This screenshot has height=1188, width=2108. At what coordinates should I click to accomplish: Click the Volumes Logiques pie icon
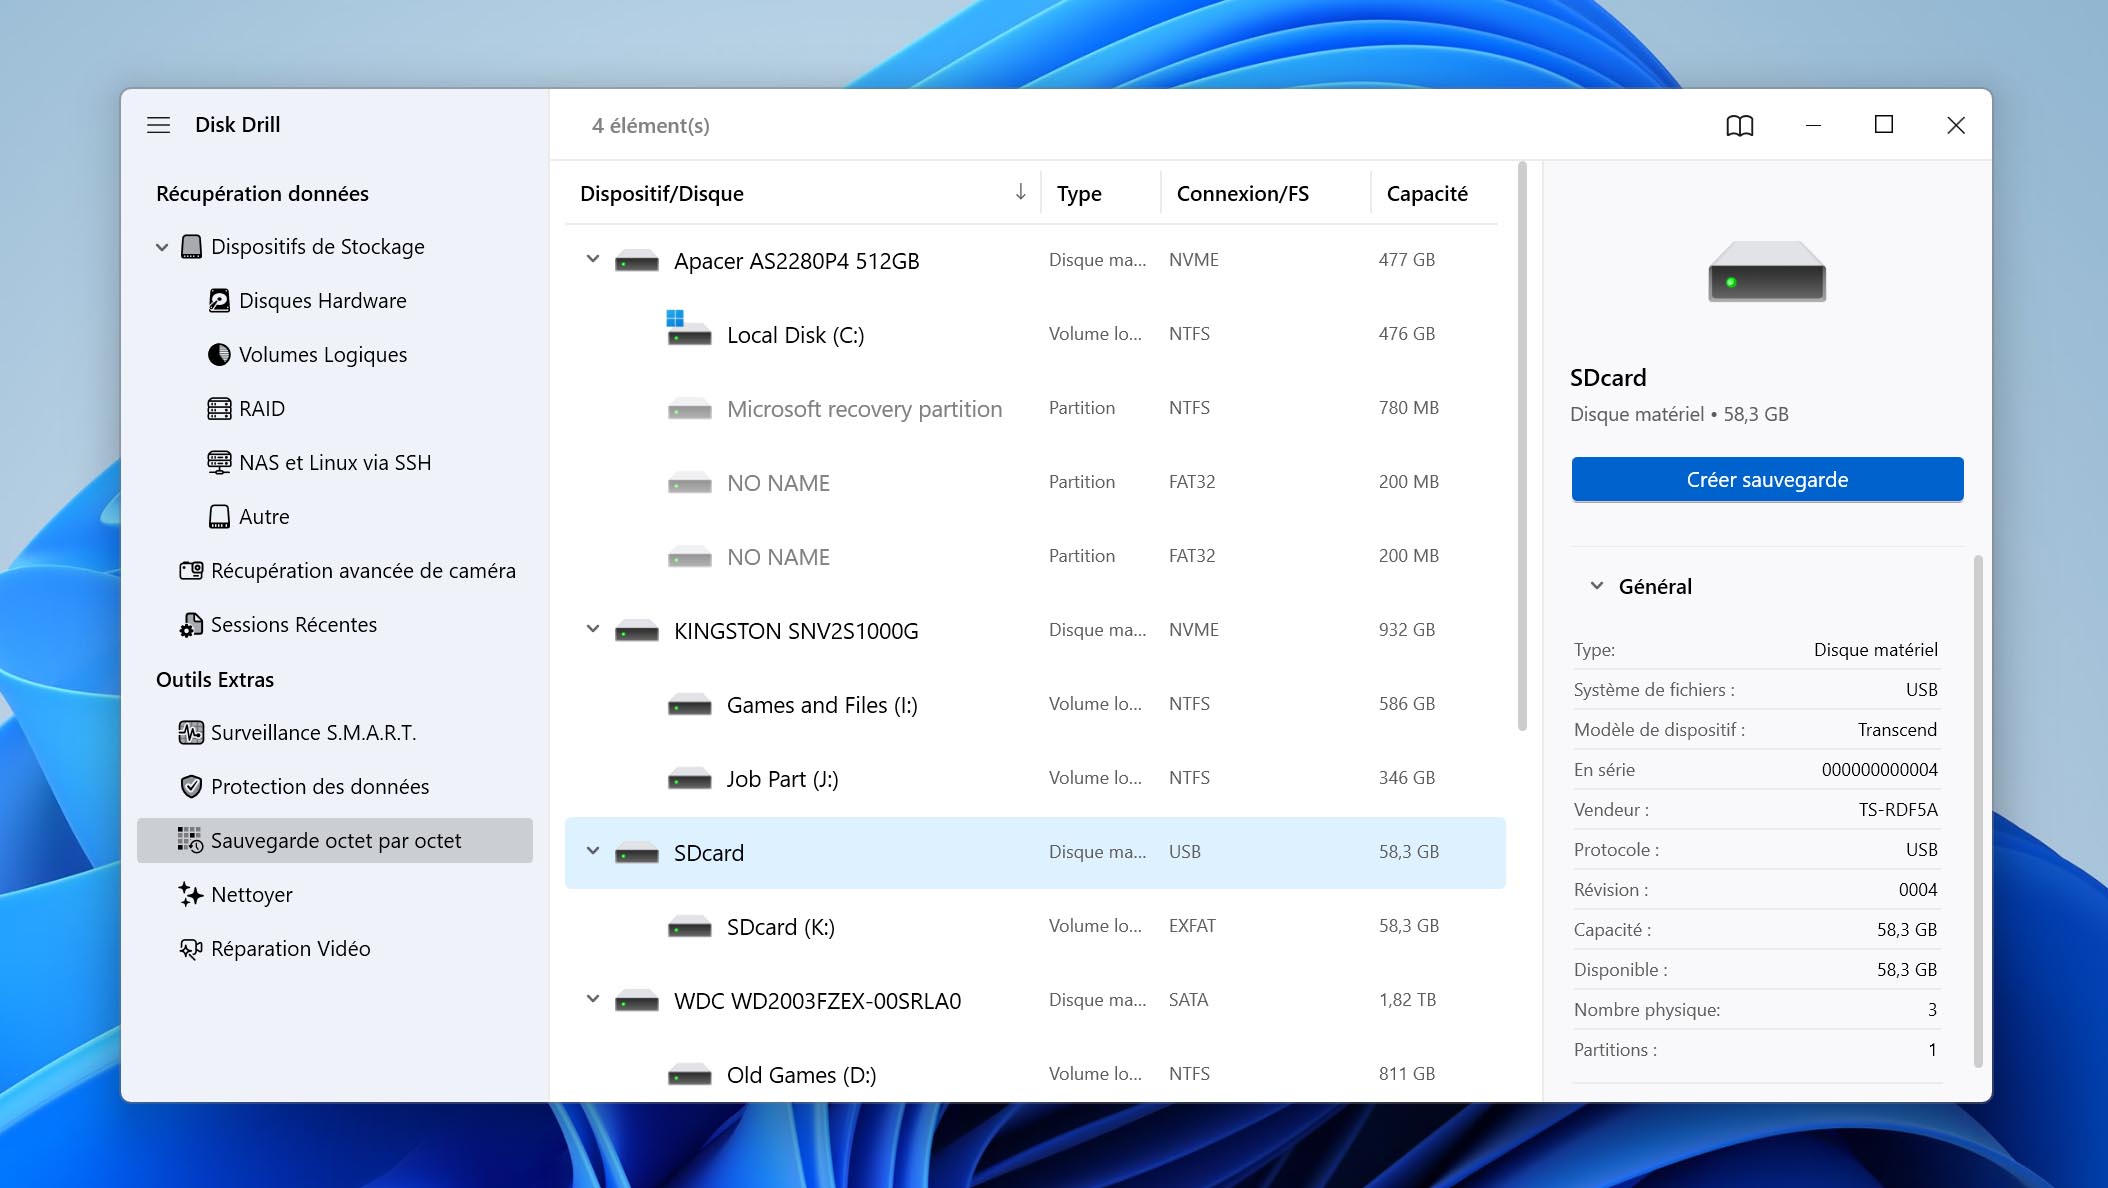pos(219,355)
